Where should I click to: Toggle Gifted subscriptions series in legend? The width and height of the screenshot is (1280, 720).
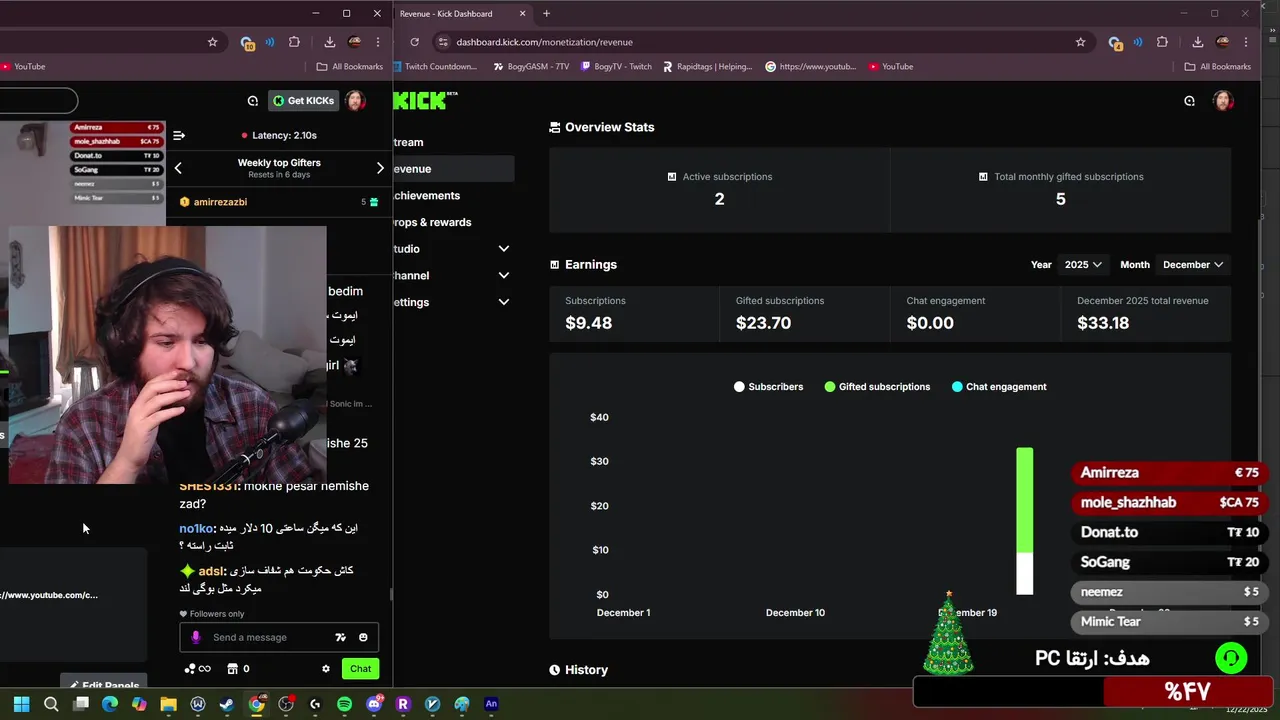877,387
